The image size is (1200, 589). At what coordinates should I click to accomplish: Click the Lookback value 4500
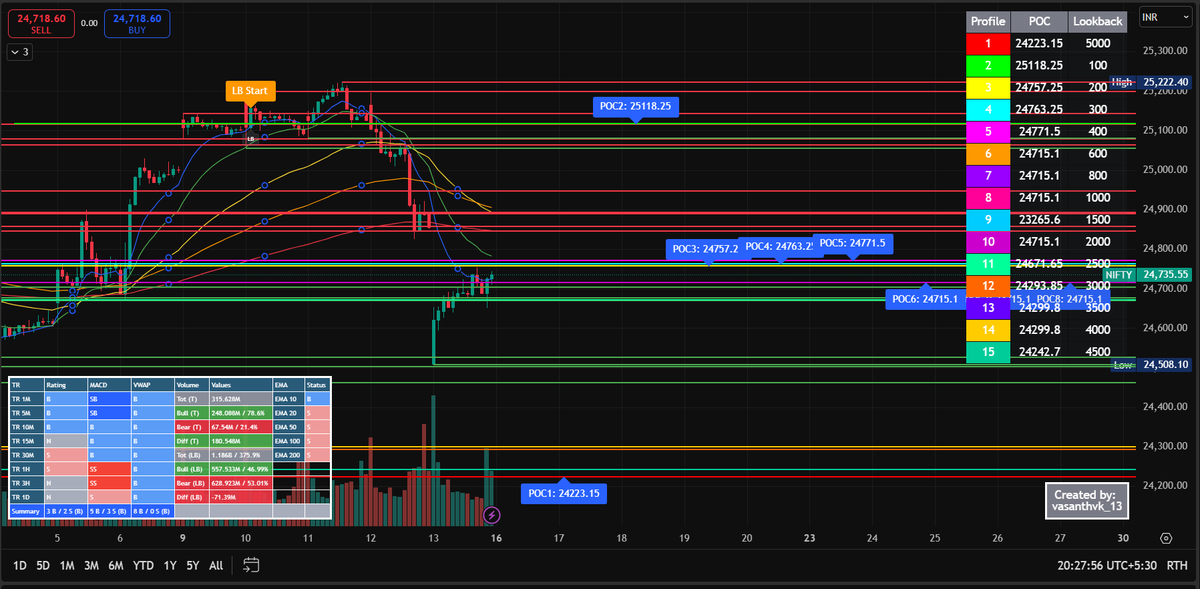click(x=1098, y=352)
